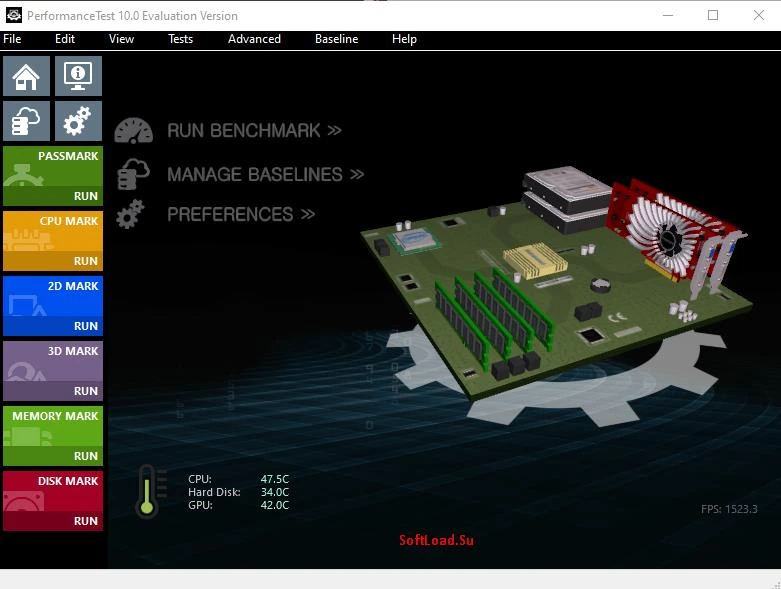Open the Baseline menu

pos(336,39)
